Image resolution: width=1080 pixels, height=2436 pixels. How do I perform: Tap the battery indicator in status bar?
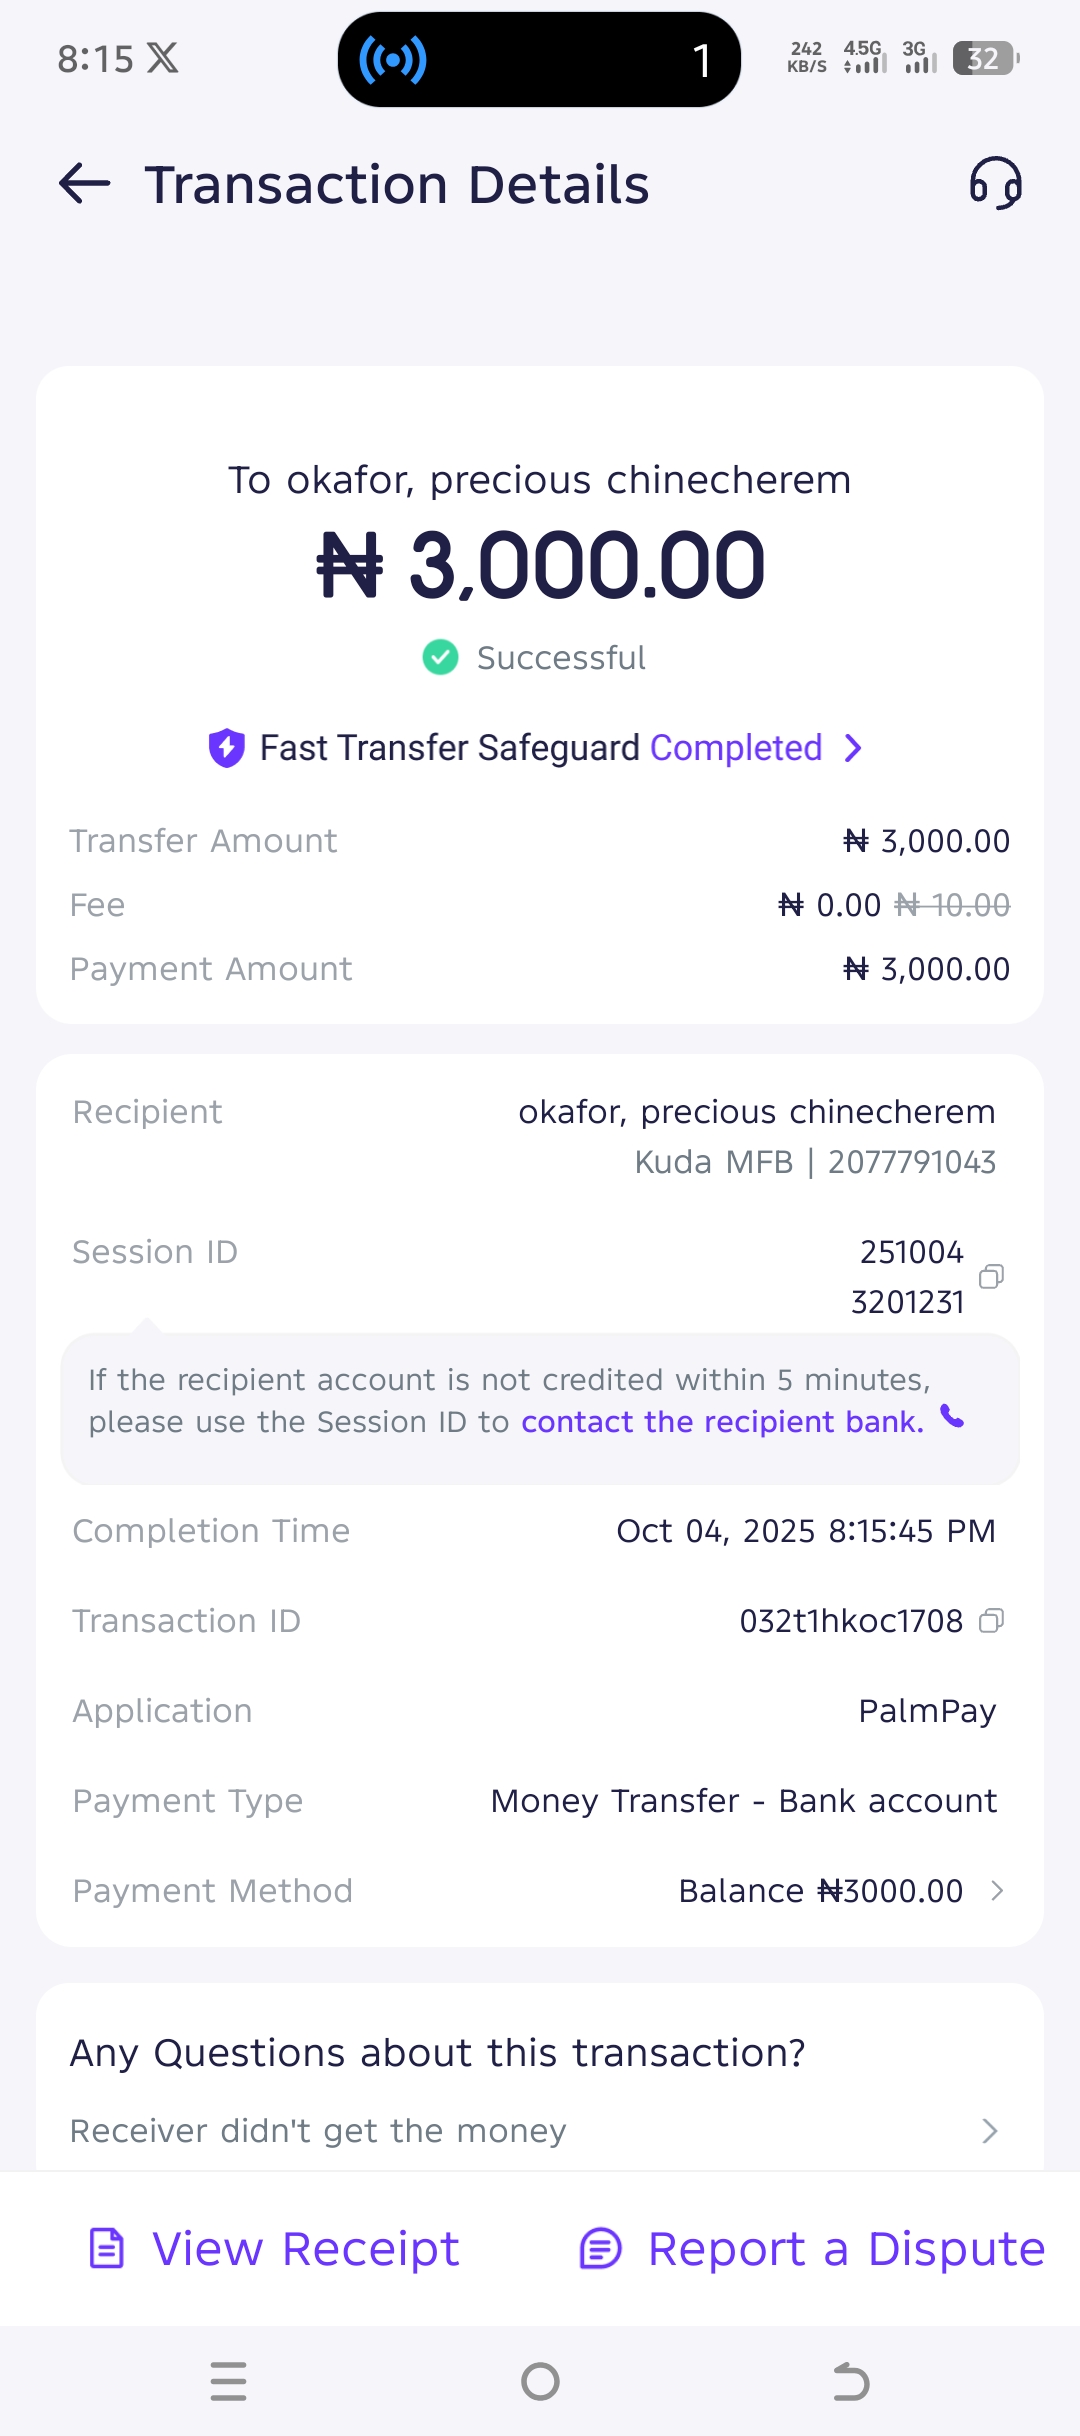(x=985, y=59)
